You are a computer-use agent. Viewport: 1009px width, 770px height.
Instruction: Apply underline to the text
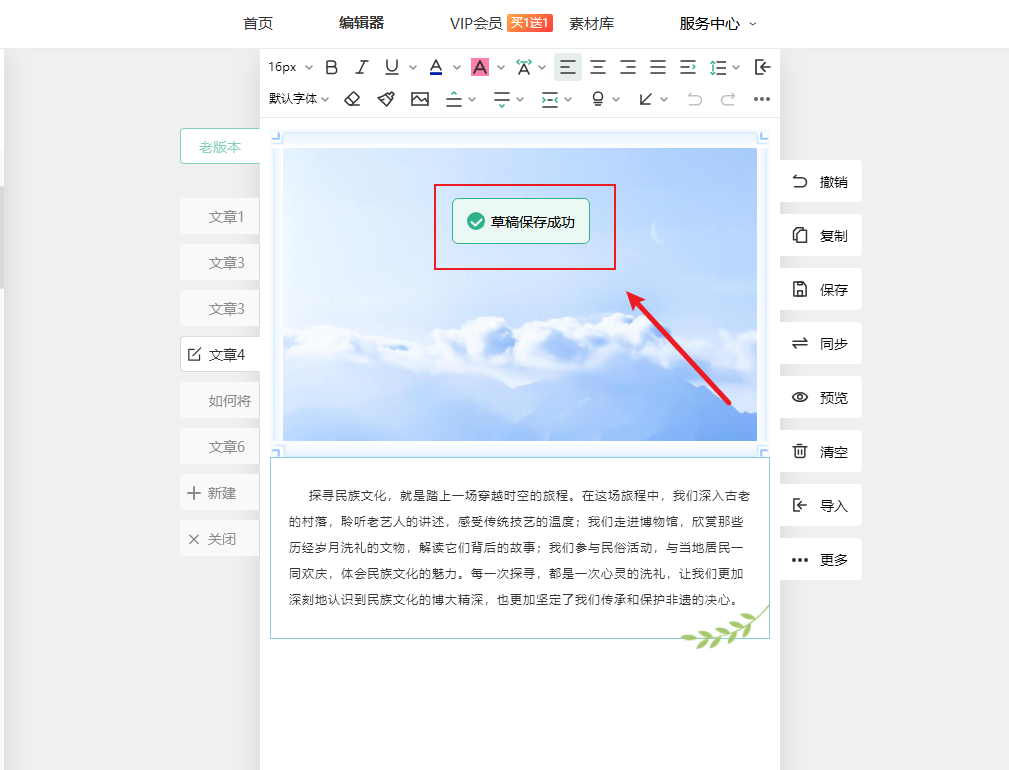coord(391,67)
